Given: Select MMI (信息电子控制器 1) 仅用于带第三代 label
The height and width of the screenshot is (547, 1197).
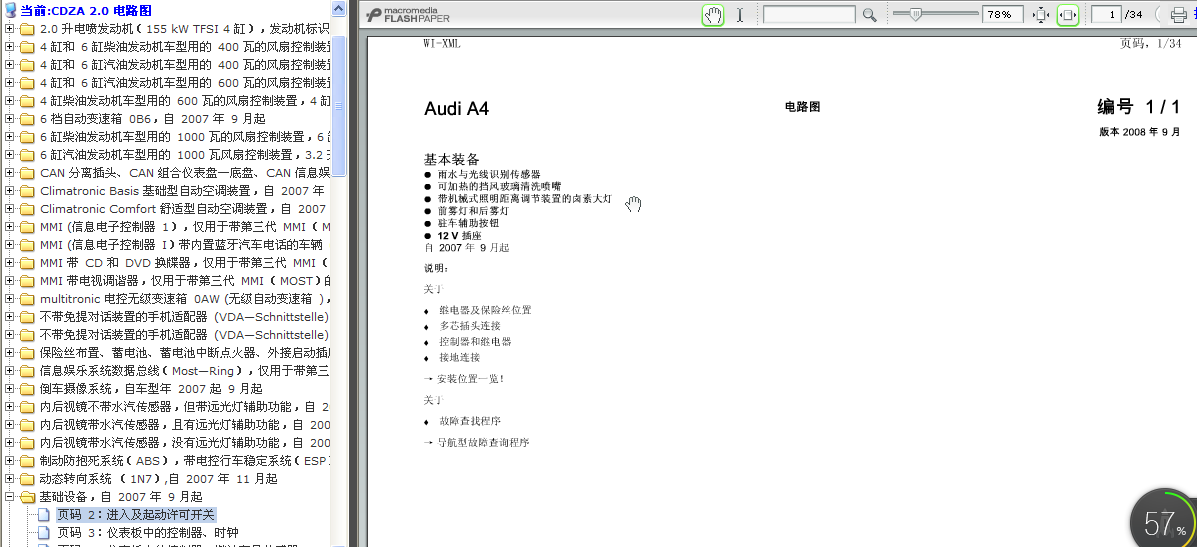Looking at the screenshot, I should (185, 227).
